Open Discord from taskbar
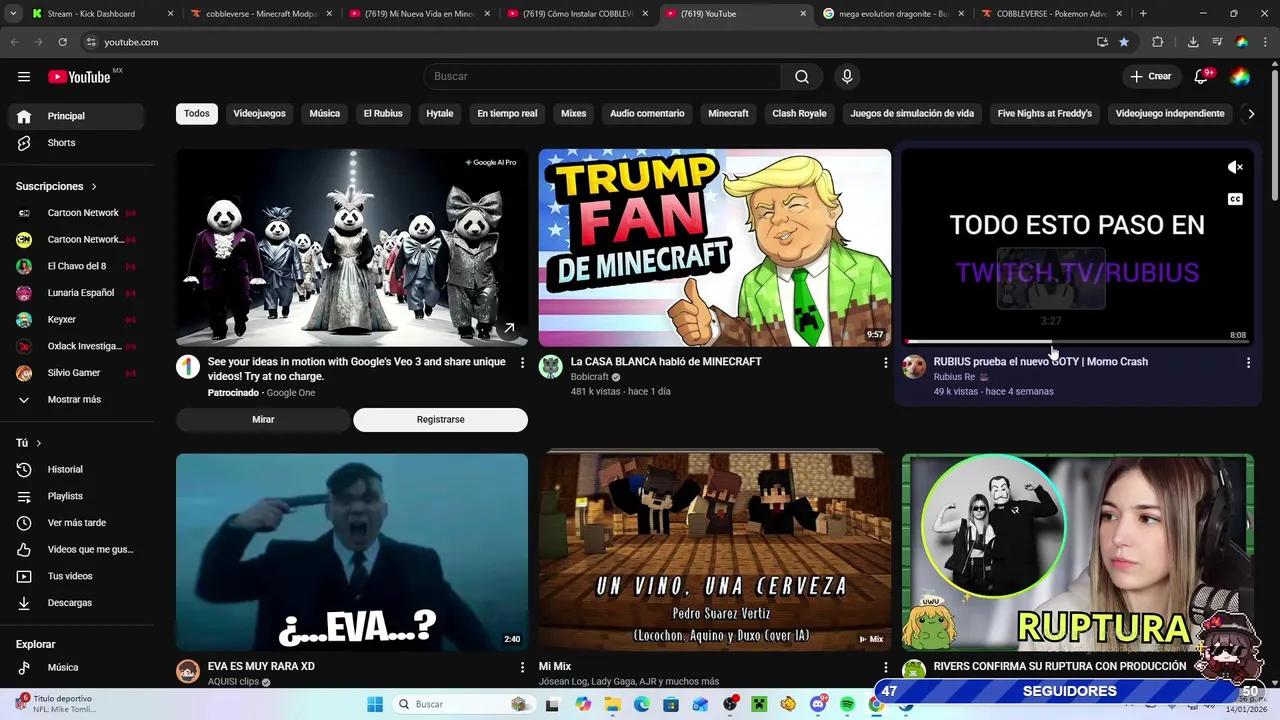The width and height of the screenshot is (1280, 720). click(x=818, y=704)
